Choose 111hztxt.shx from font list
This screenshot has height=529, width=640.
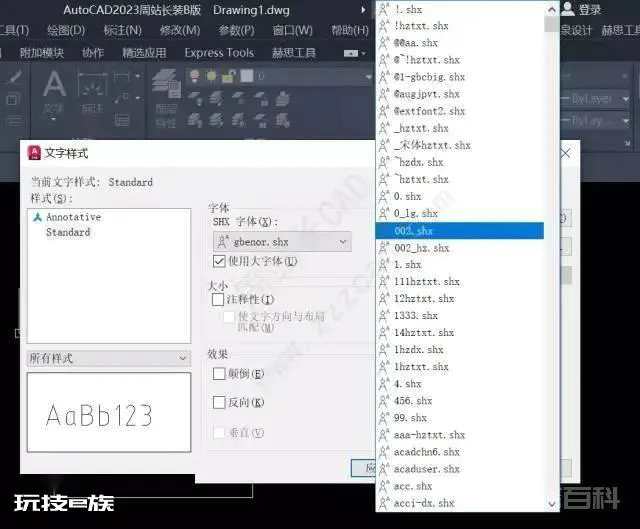[x=460, y=282]
